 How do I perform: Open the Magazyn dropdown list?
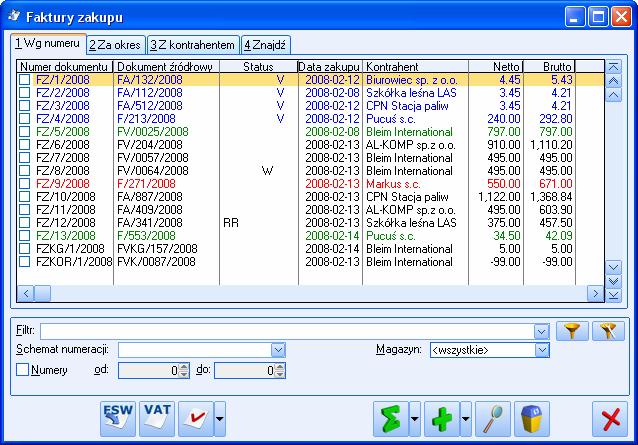pos(542,350)
